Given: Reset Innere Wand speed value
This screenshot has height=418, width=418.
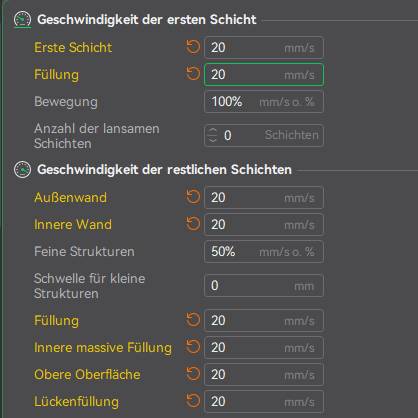Looking at the screenshot, I should tap(193, 224).
